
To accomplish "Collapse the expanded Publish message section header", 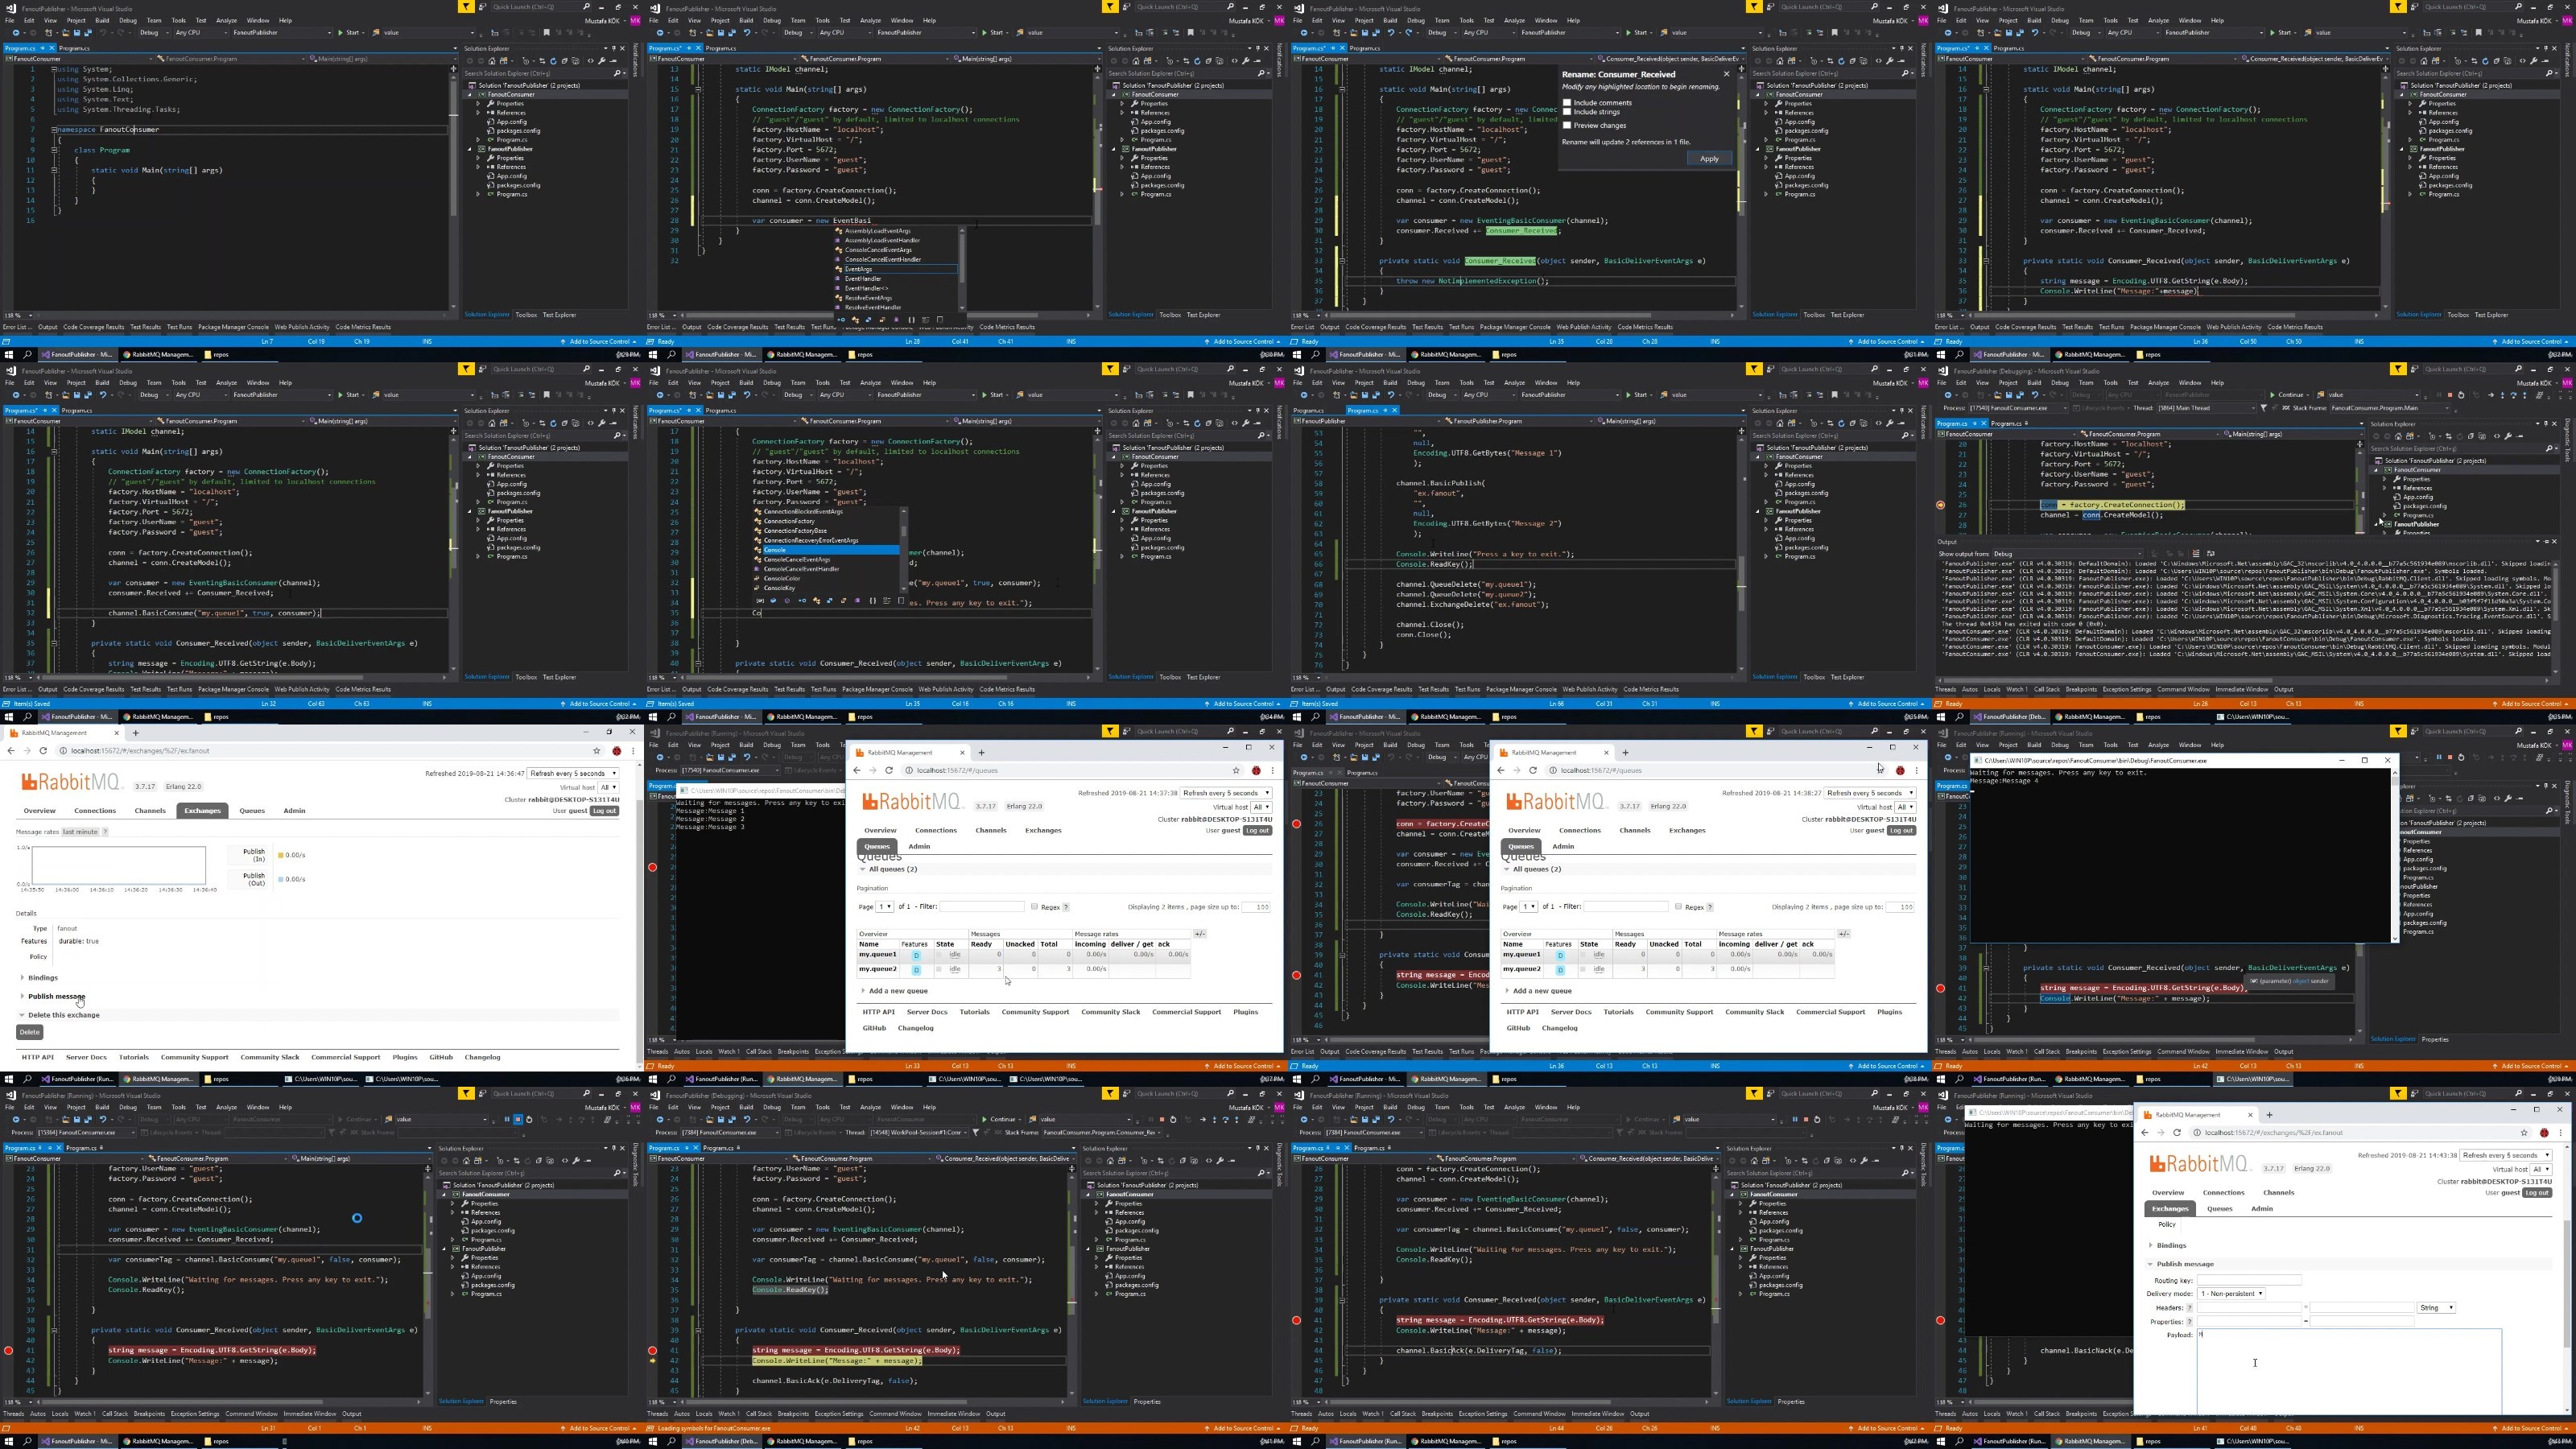I will [x=2185, y=1264].
